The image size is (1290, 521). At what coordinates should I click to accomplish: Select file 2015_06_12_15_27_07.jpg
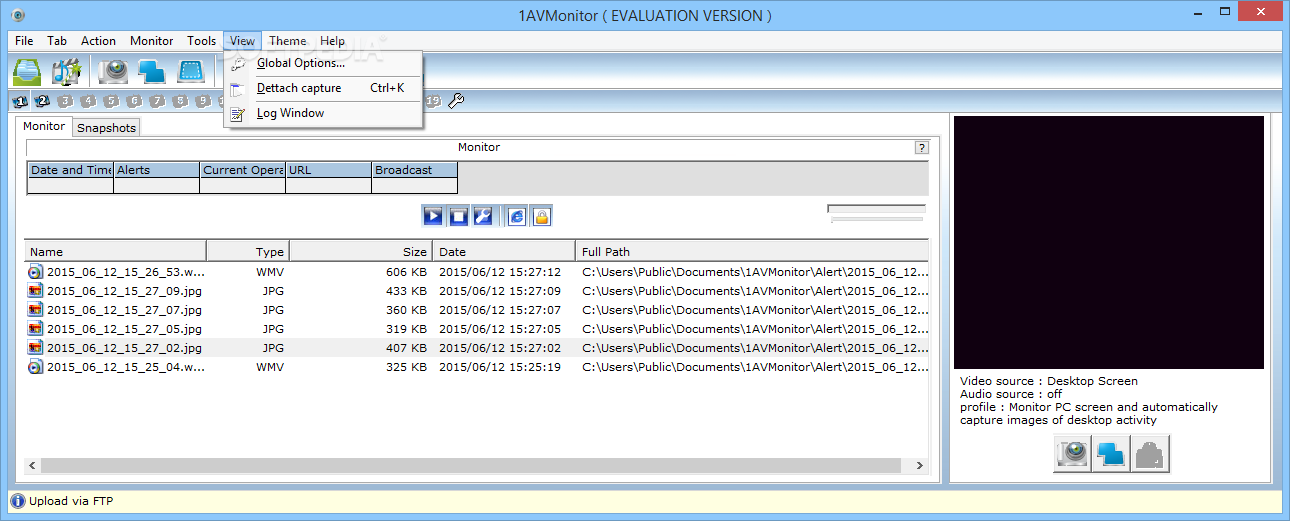coord(477,310)
